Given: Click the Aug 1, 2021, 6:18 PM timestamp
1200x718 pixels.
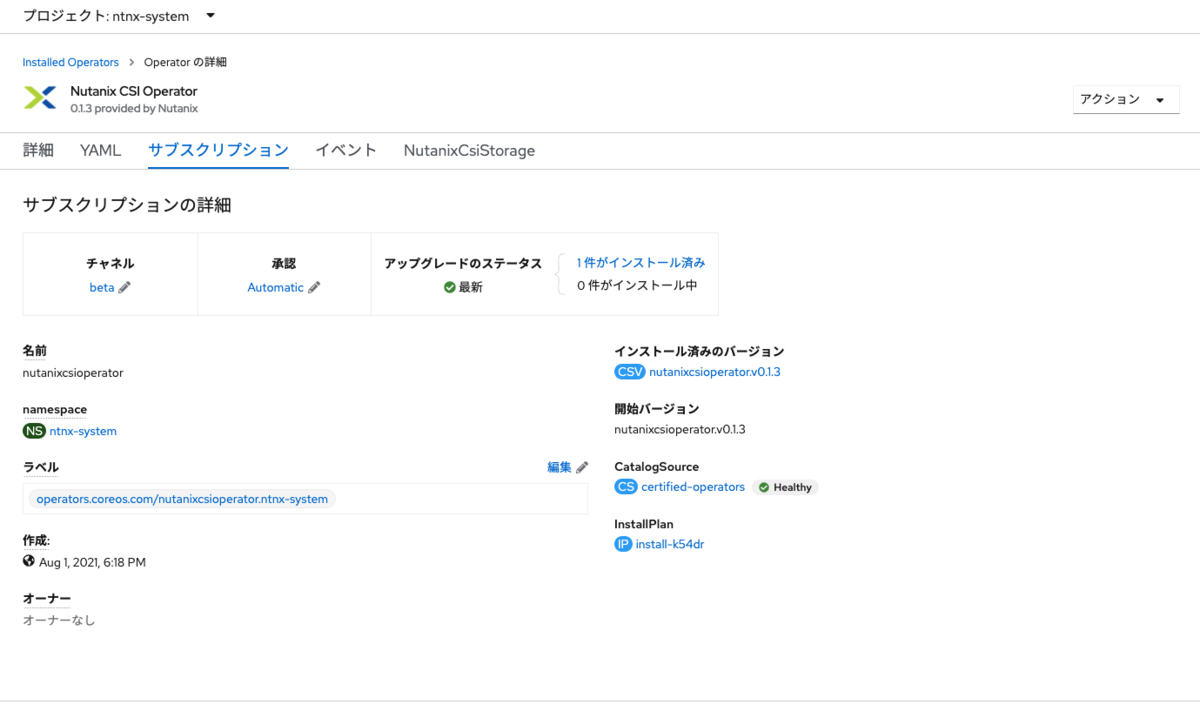Looking at the screenshot, I should click(x=92, y=562).
